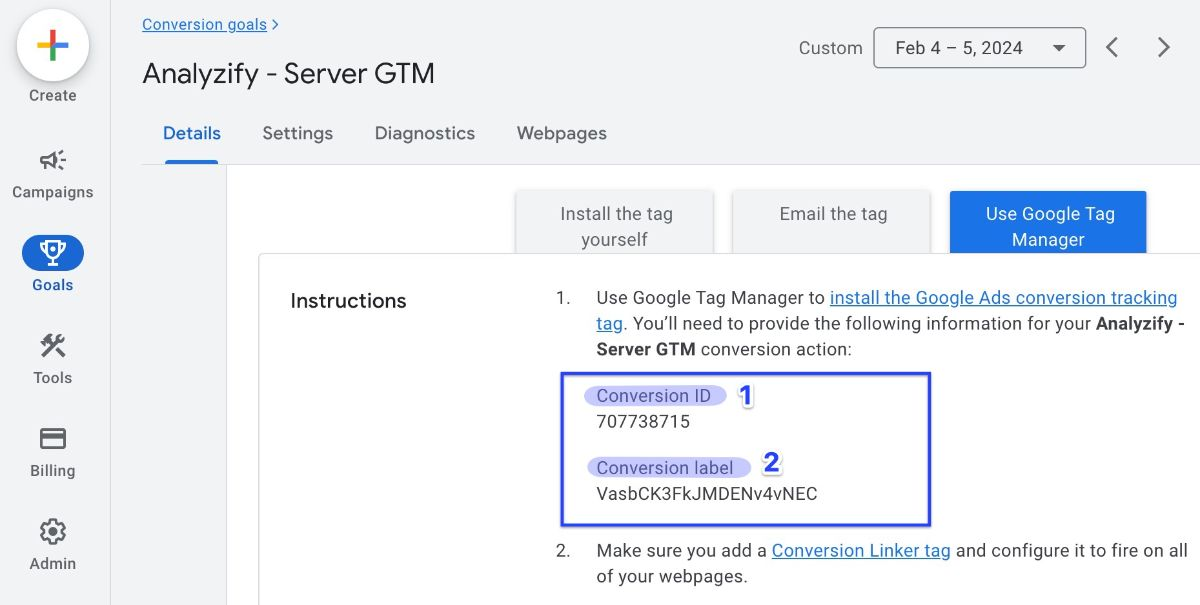Click the Conversion label value VasbCK3FkJMDENv4vNEC
This screenshot has height=605, width=1200.
pyautogui.click(x=706, y=494)
